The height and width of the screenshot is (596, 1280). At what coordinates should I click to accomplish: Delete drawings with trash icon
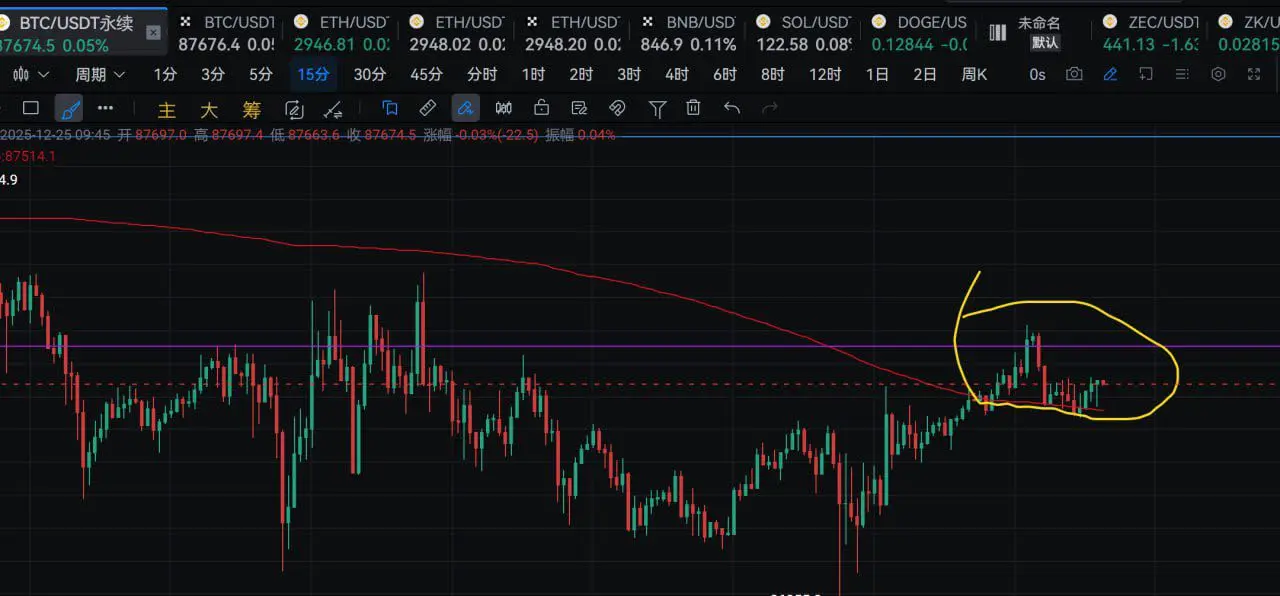pos(693,108)
